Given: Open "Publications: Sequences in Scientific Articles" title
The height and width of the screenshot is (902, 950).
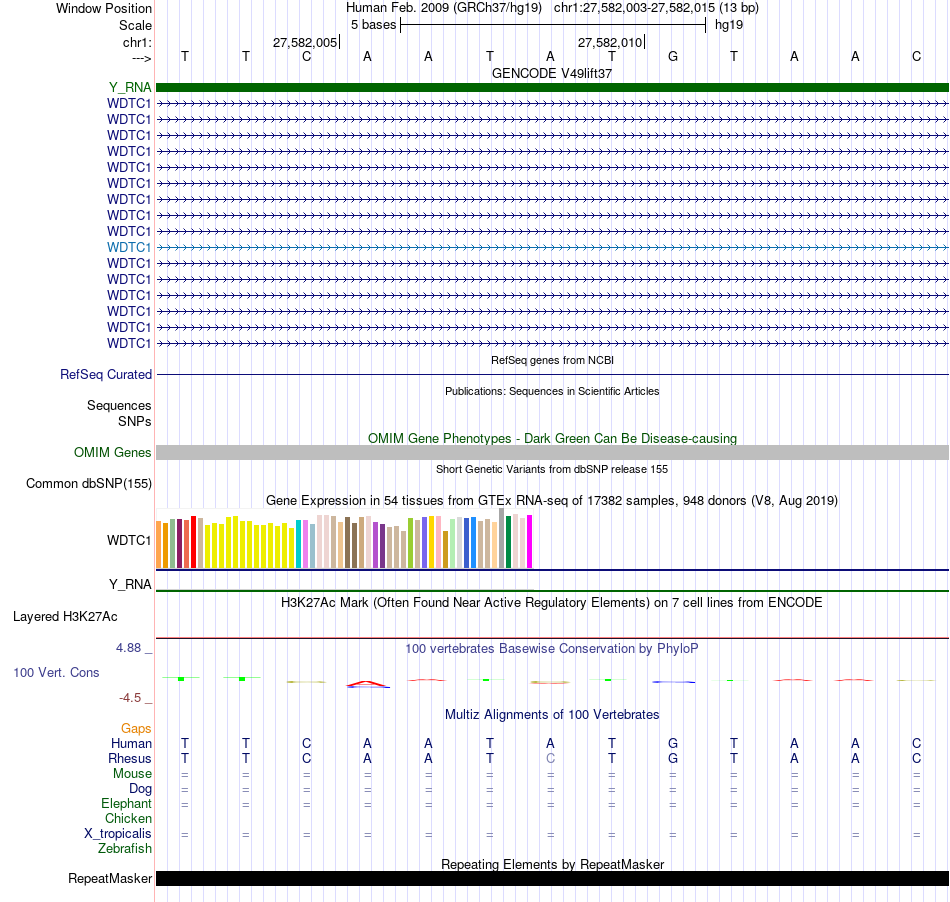Looking at the screenshot, I should click(x=552, y=391).
